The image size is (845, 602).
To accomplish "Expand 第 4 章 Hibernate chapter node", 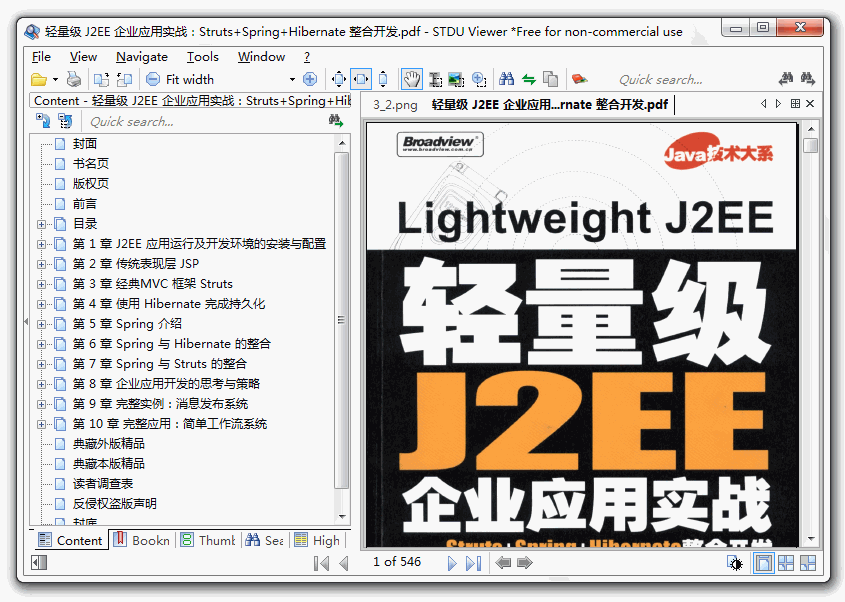I will (x=41, y=304).
